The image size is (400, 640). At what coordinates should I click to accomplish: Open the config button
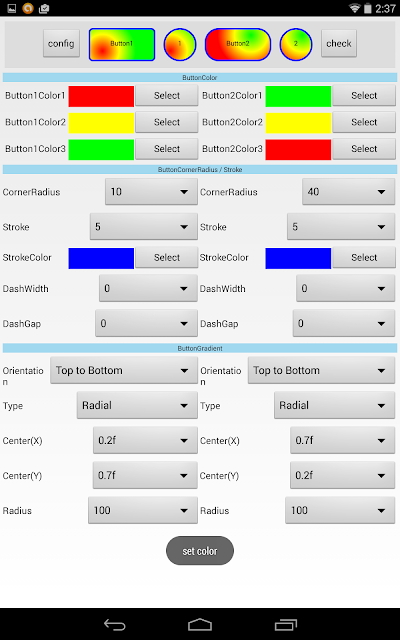61,43
